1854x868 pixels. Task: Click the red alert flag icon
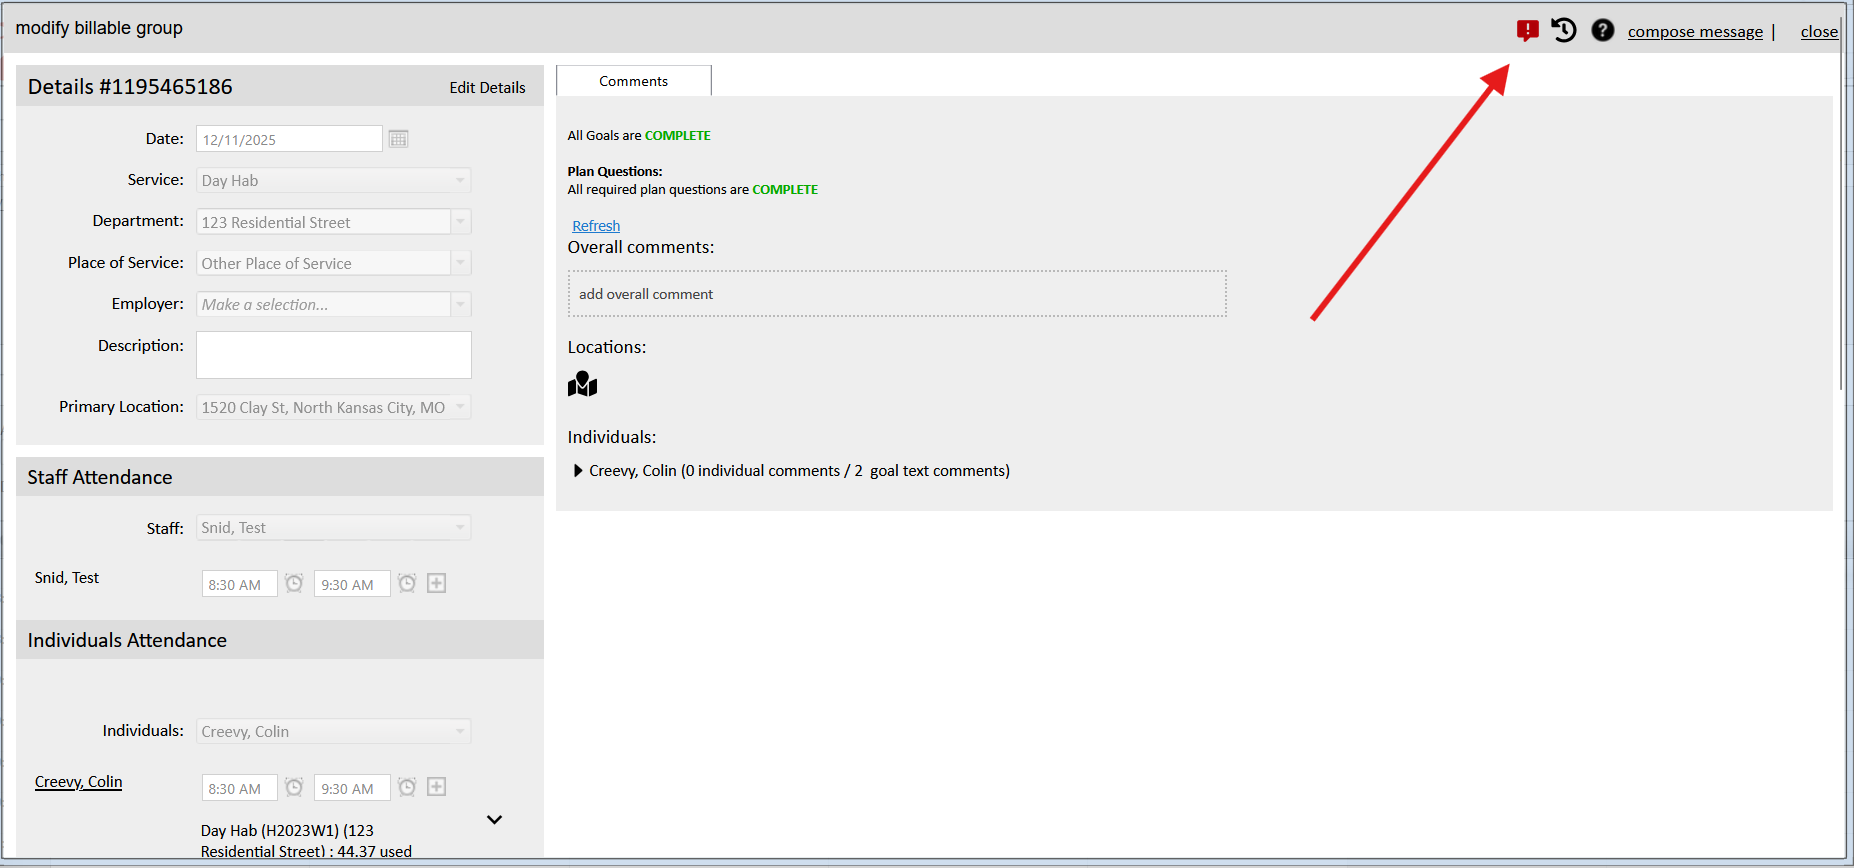coord(1527,31)
